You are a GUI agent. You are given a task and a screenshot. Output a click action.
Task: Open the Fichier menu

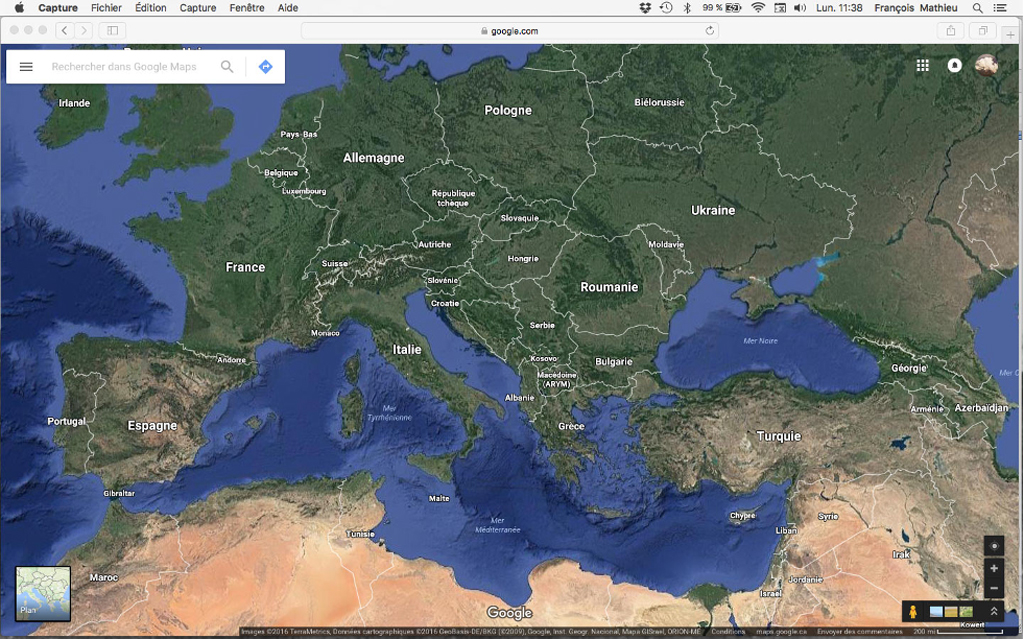coord(106,8)
